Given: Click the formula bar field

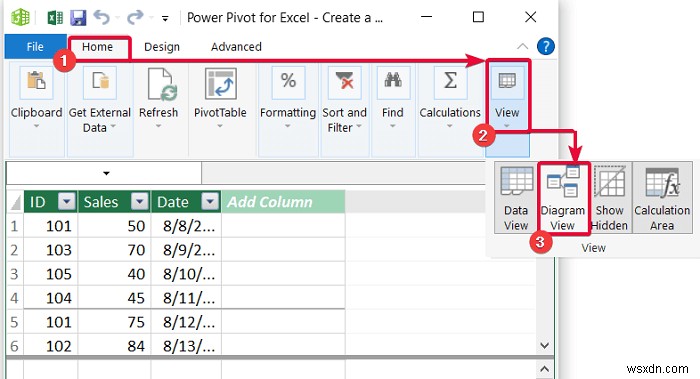Looking at the screenshot, I should [344, 173].
